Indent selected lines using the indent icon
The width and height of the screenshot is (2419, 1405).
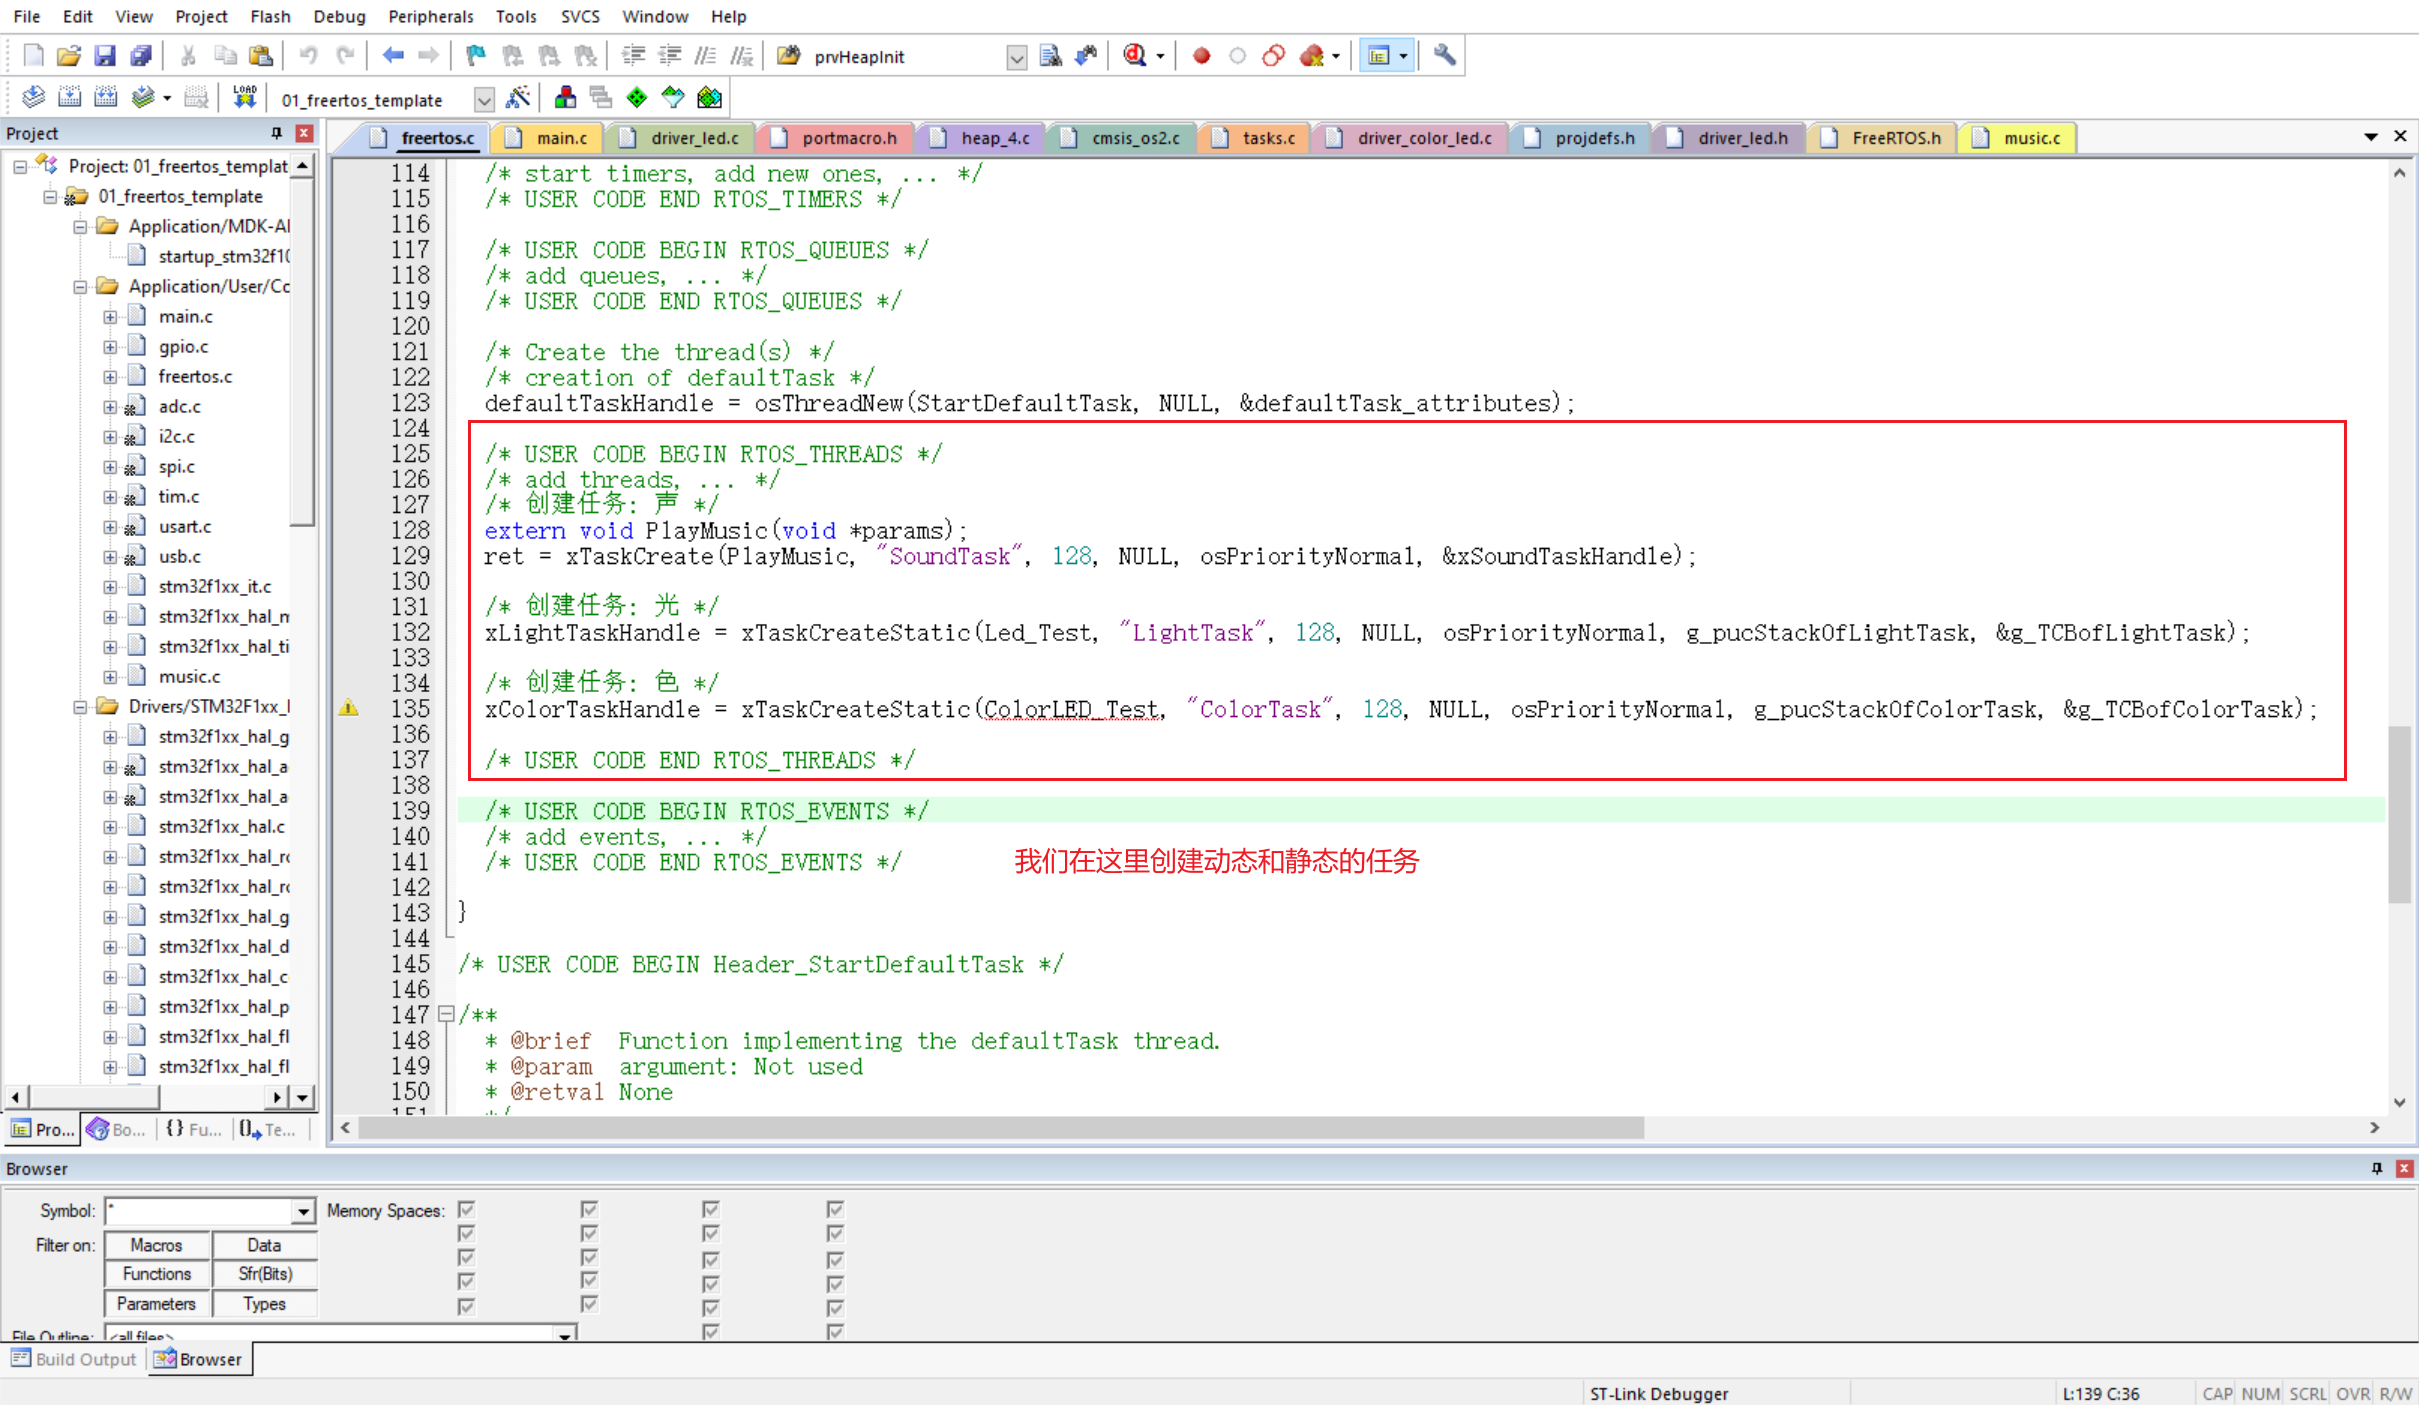(x=633, y=56)
